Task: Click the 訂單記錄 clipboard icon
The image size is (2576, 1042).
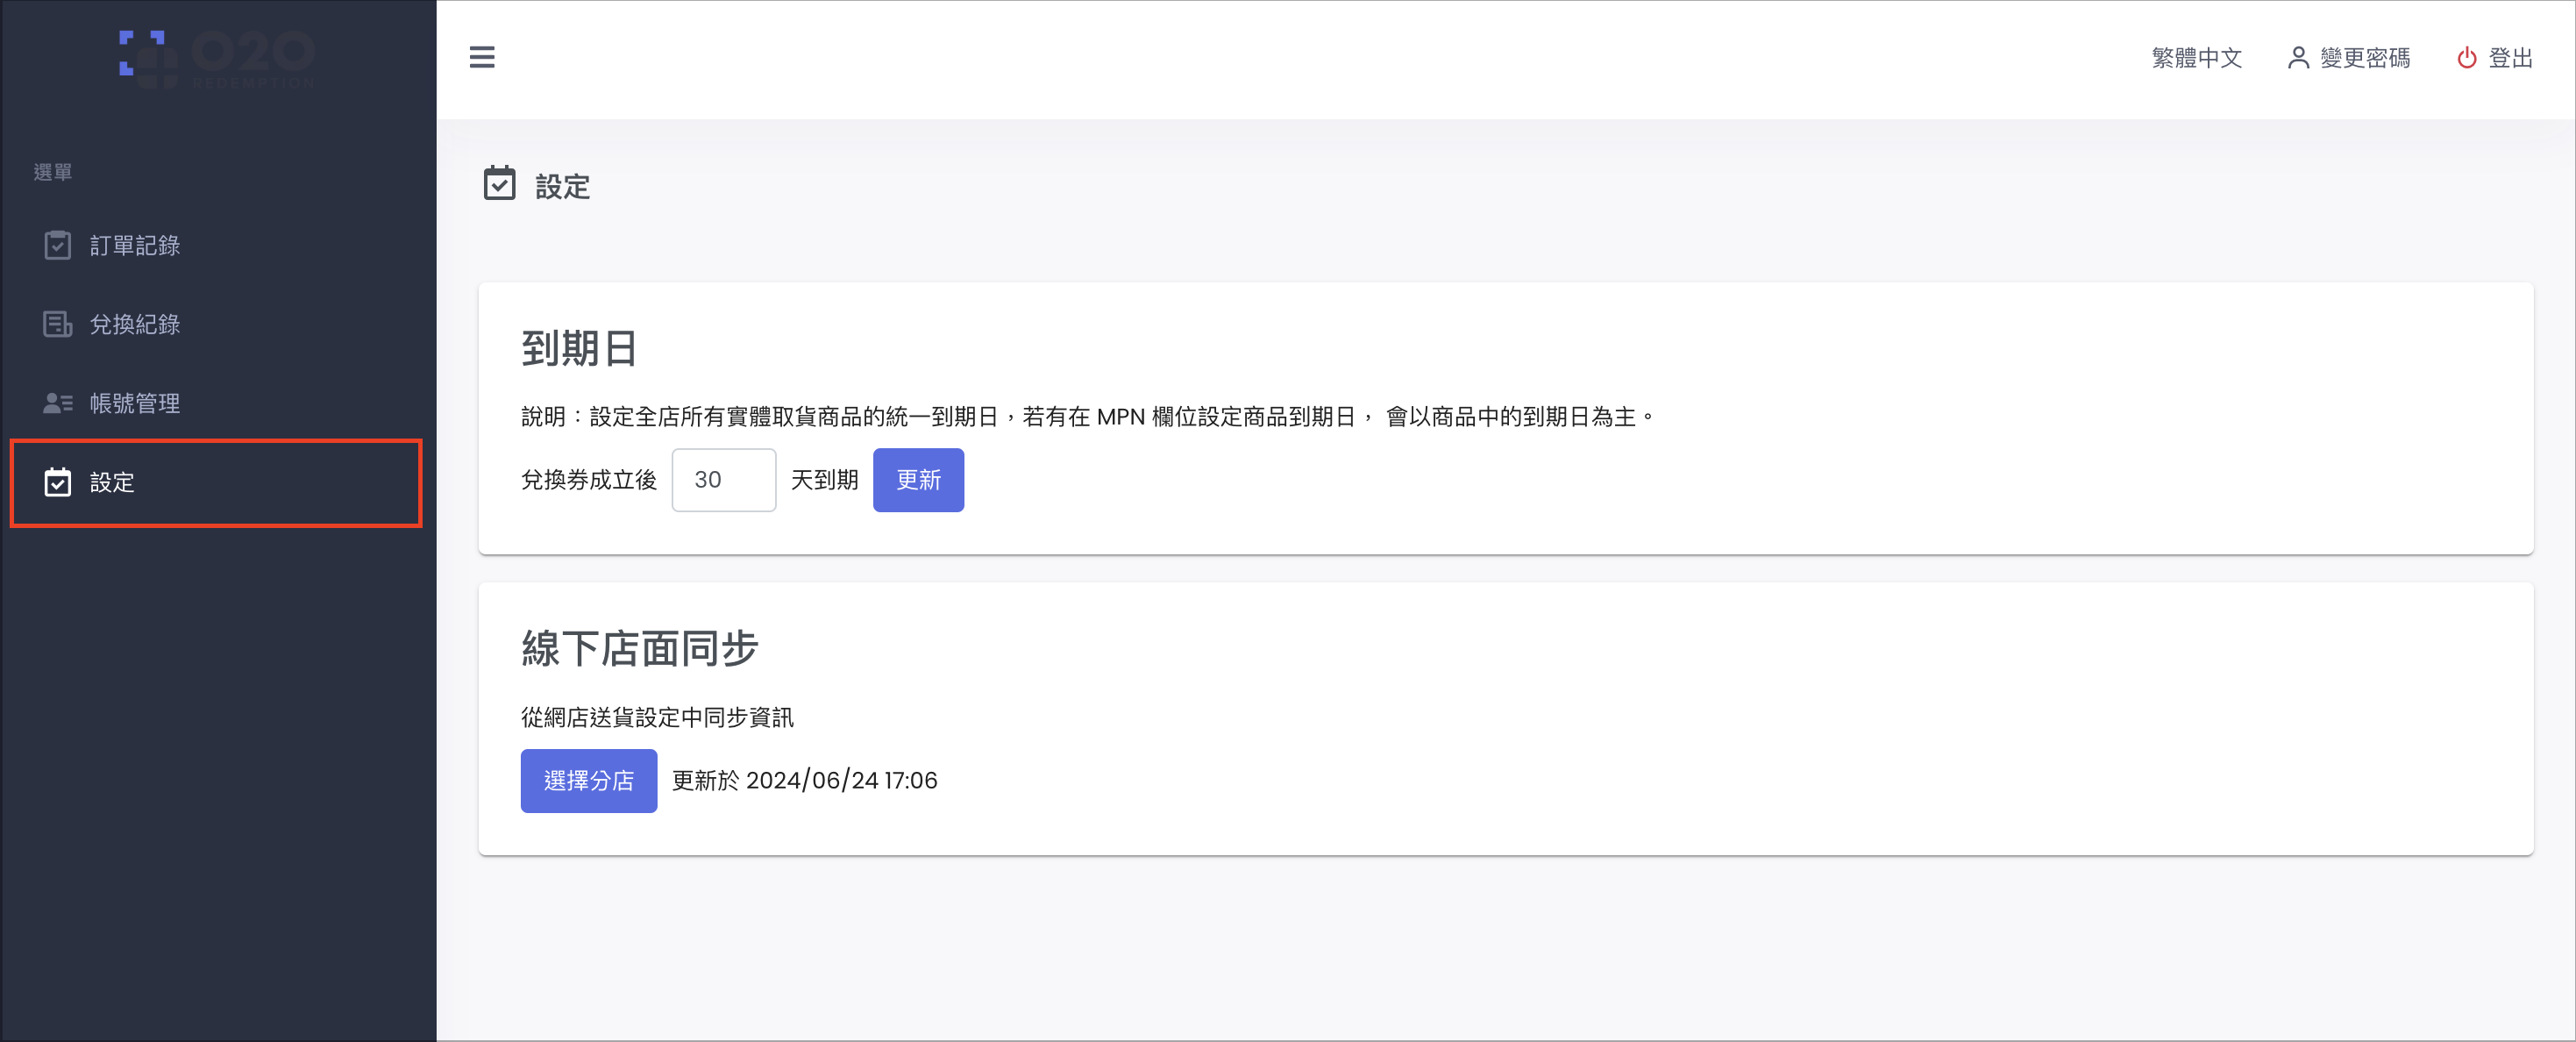Action: [57, 245]
